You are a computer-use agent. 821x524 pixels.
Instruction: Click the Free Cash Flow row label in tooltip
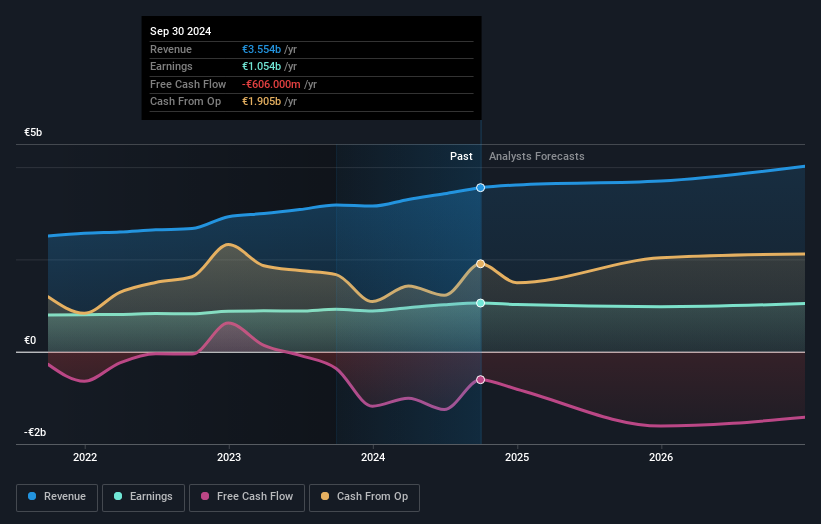(x=188, y=84)
